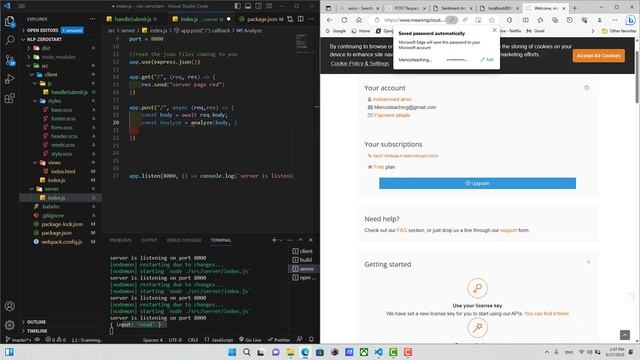
Task: Switch to the OUTPUT panel tab
Action: [x=149, y=240]
